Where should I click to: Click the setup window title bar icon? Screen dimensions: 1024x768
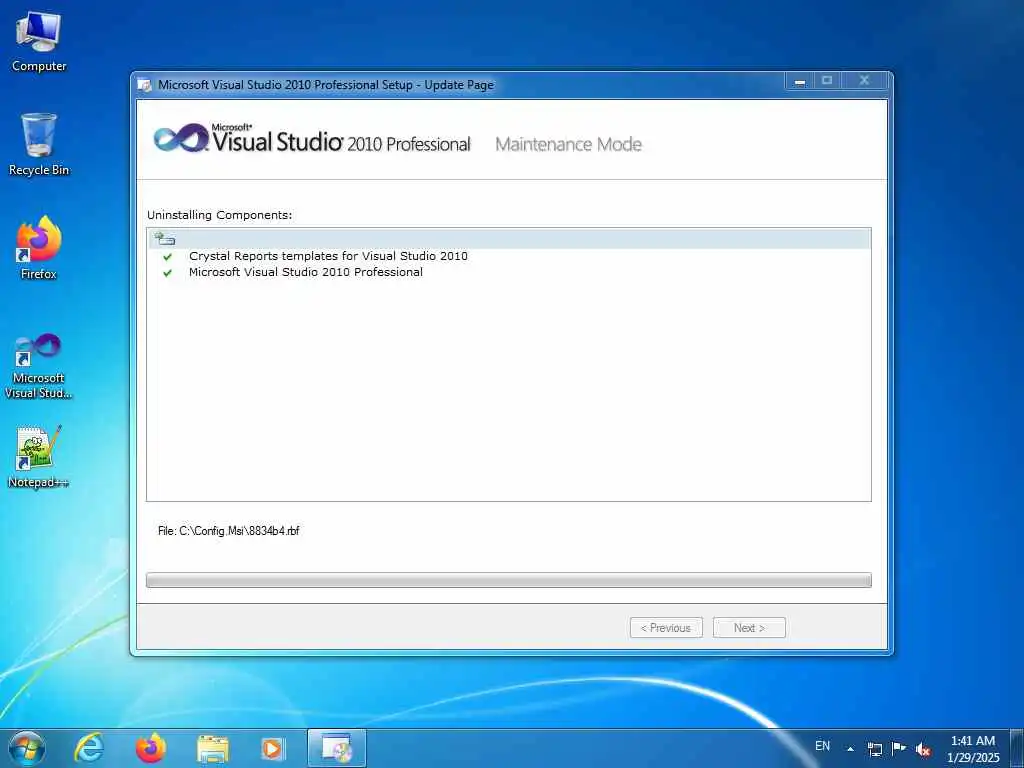(144, 85)
